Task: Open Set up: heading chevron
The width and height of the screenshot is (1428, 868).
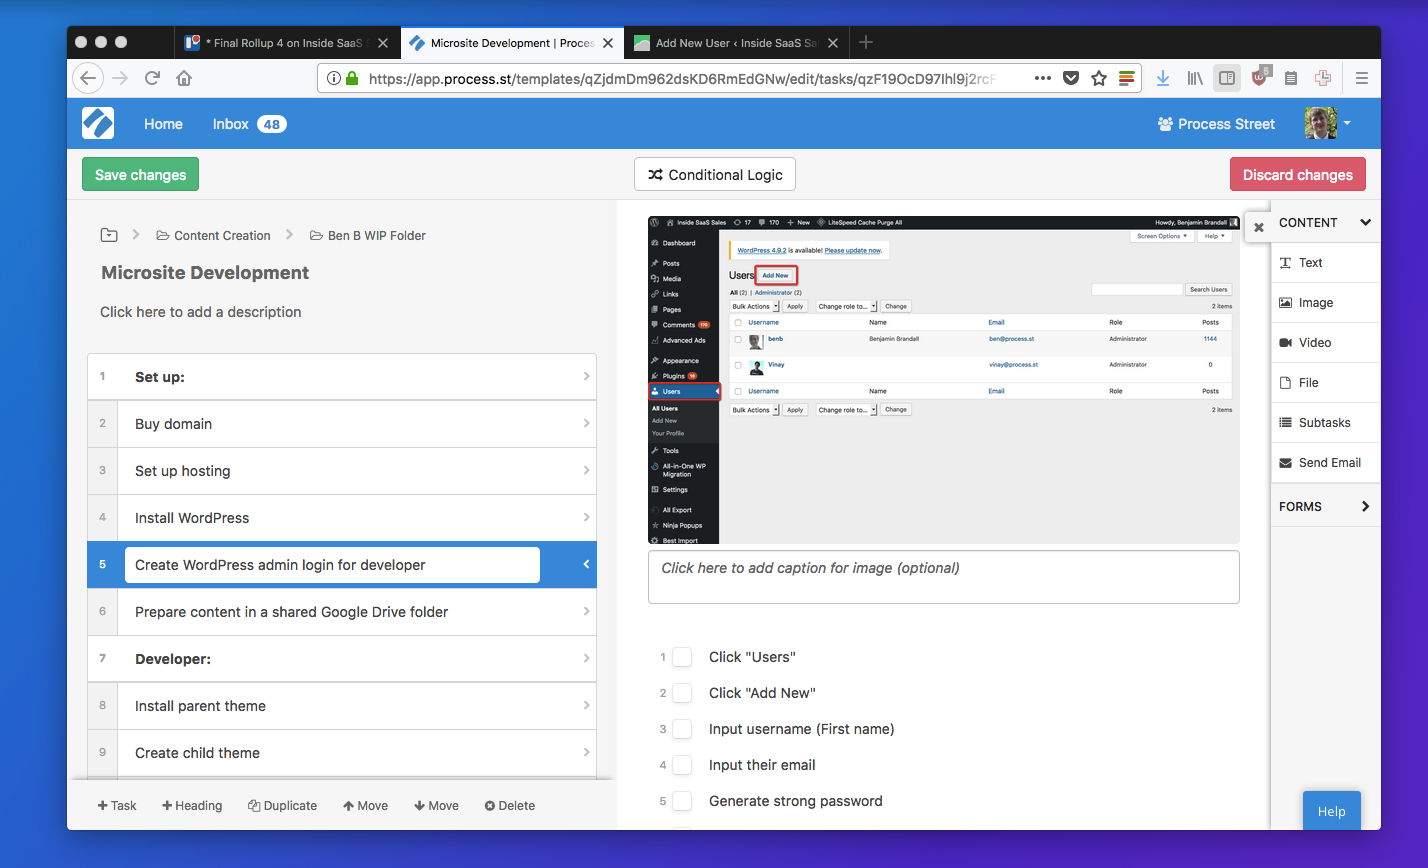Action: tap(586, 377)
